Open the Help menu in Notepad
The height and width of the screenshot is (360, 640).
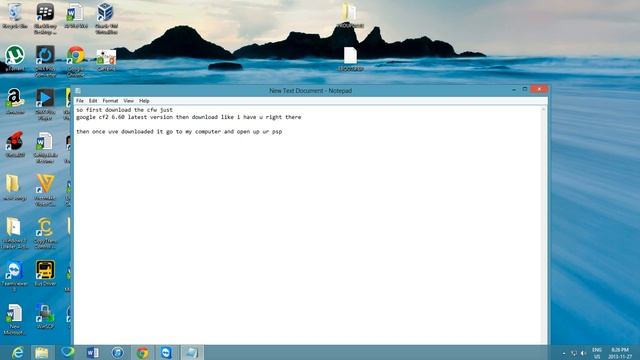coord(144,101)
